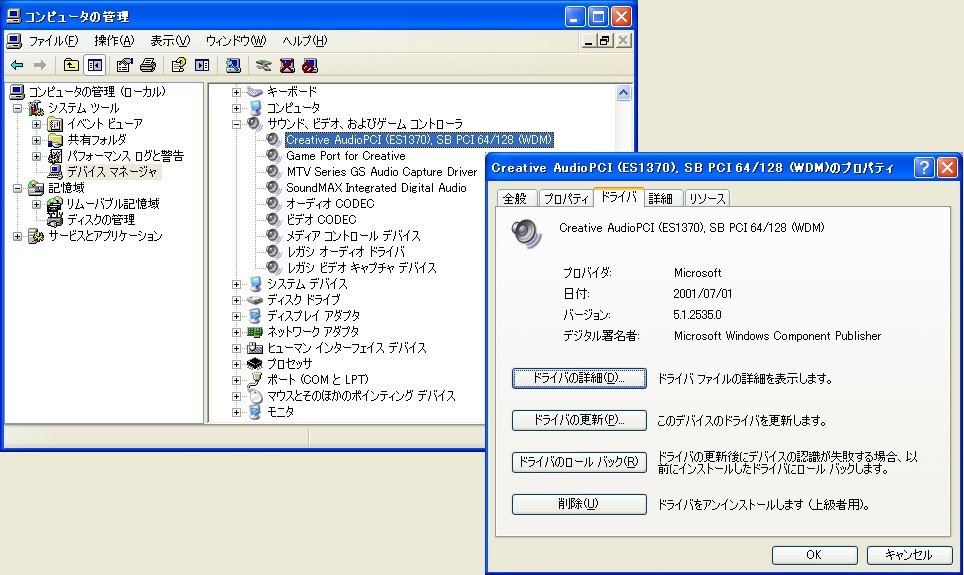Click the Help toolbar icon
The width and height of the screenshot is (964, 575).
(178, 65)
